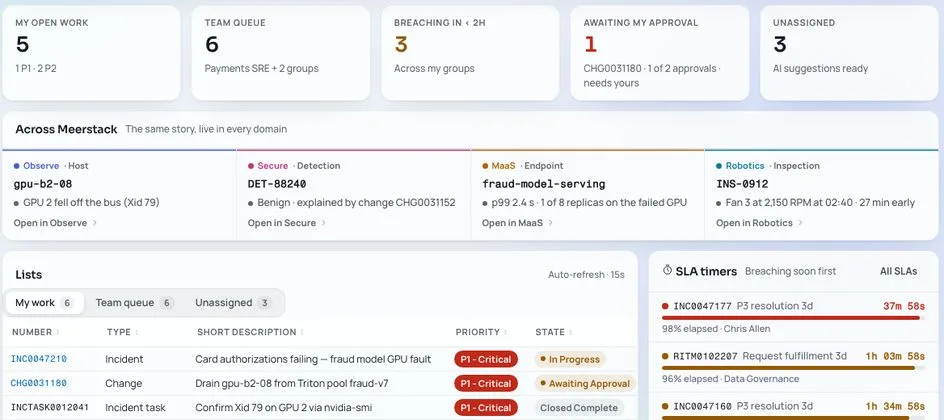Open the Breaching in < 2H card
Image resolution: width=944 pixels, height=420 pixels.
click(x=470, y=53)
